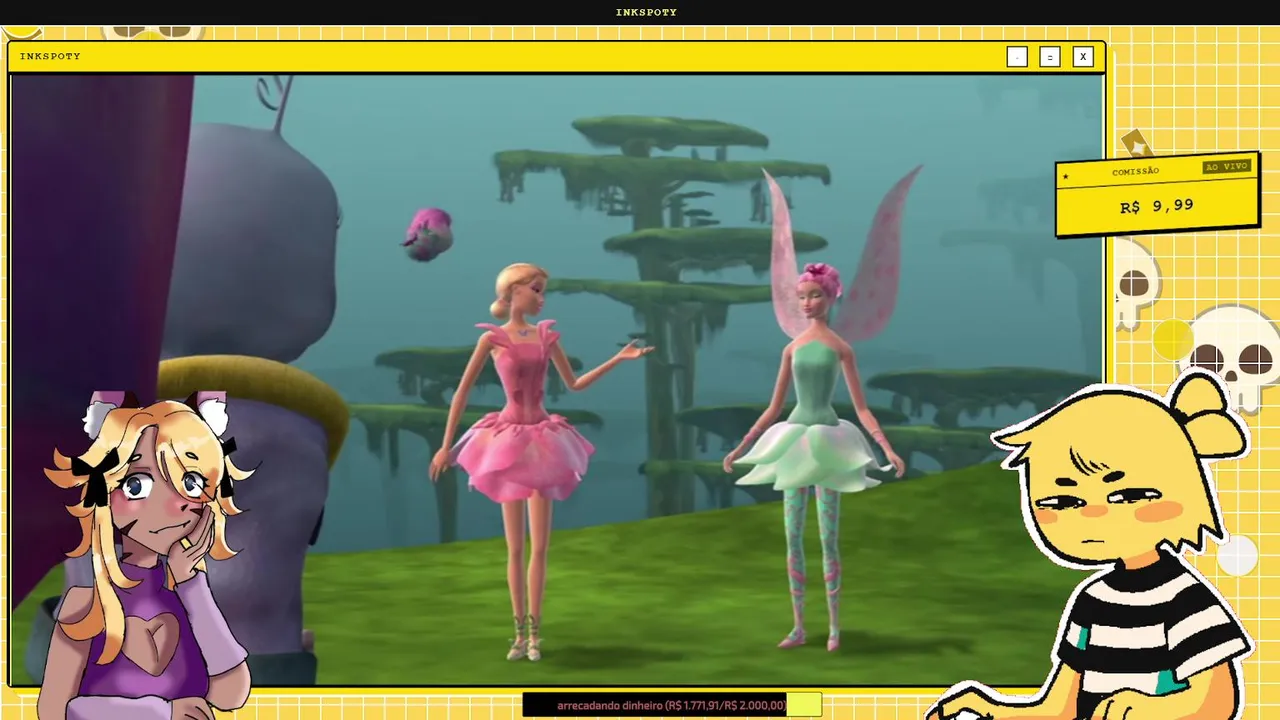Close the INKSPOTY window with X
1280x720 pixels.
[1082, 57]
